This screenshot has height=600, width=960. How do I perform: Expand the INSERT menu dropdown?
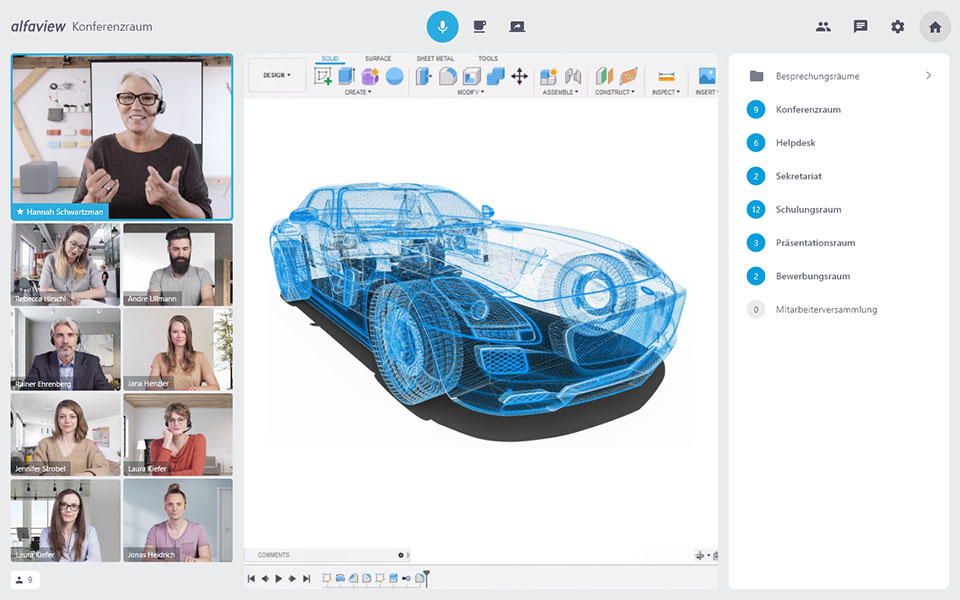point(707,92)
